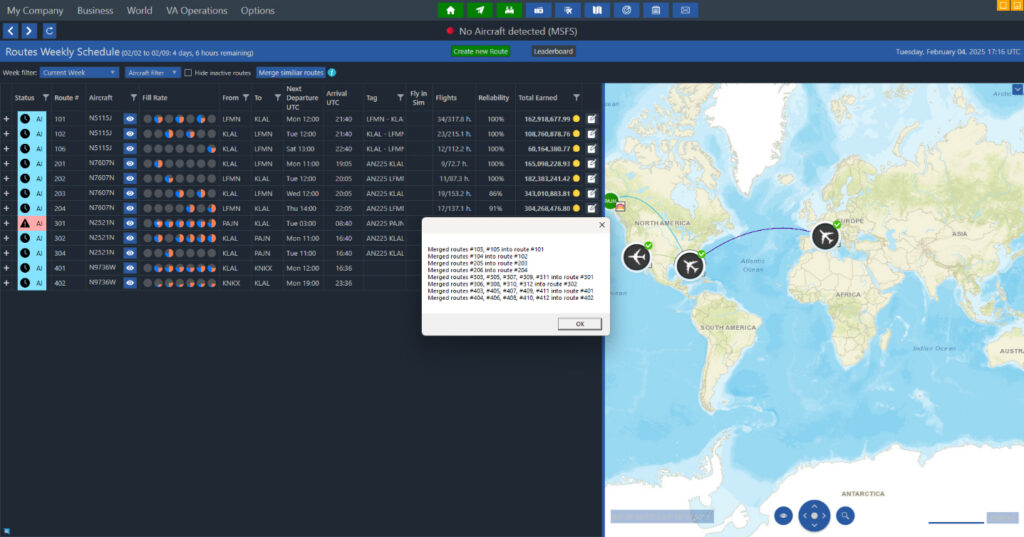Image resolution: width=1024 pixels, height=537 pixels.
Task: Open the blue book/map toolbar icon
Action: click(597, 10)
